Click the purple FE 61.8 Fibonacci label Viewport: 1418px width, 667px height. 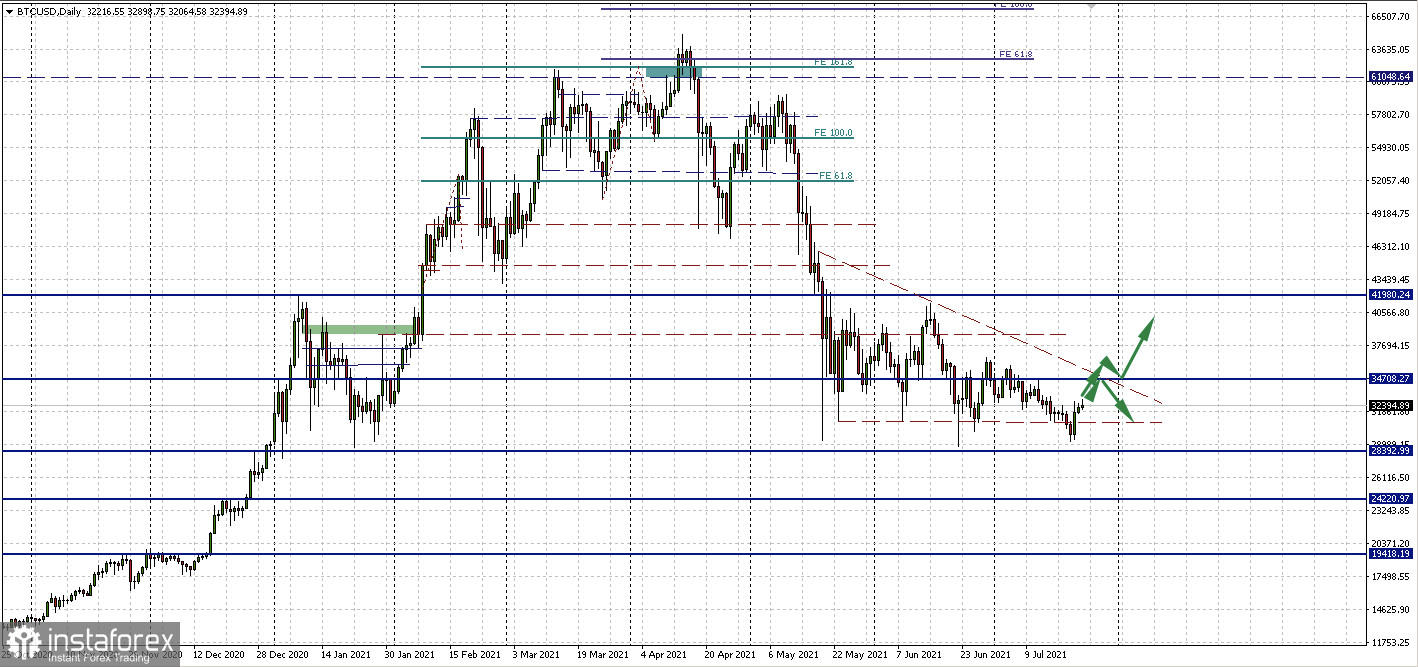(x=1015, y=54)
